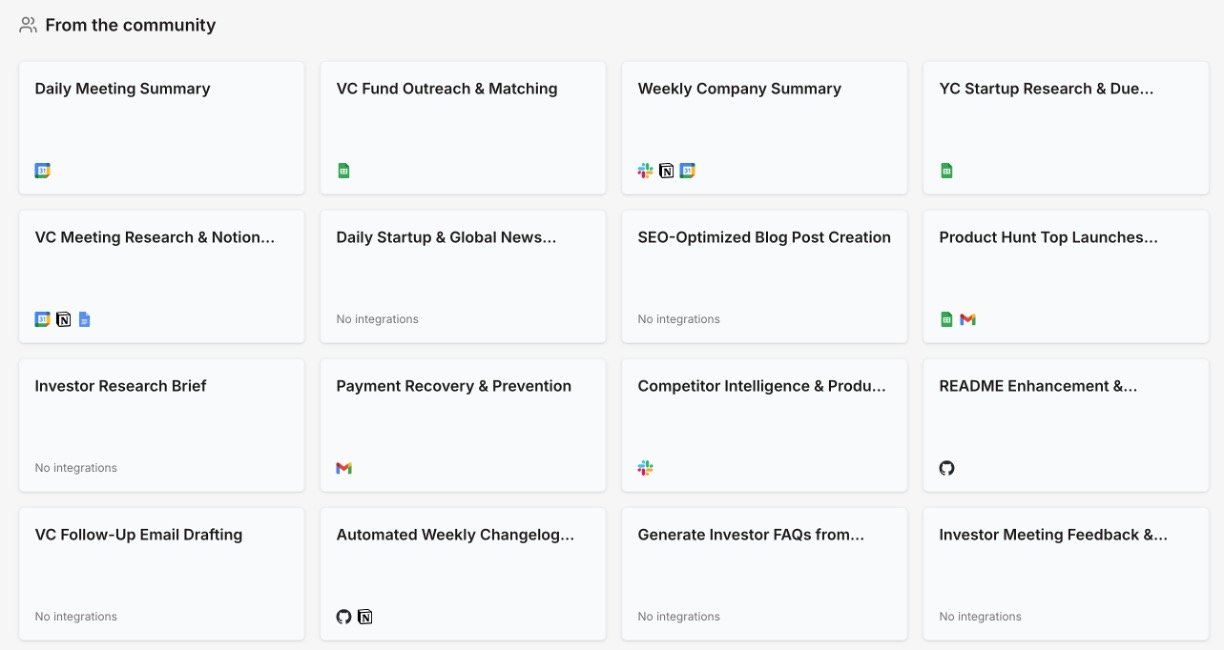This screenshot has width=1224, height=650.
Task: Click Gmail icon in Payment Recovery & Prevention card
Action: (x=344, y=468)
